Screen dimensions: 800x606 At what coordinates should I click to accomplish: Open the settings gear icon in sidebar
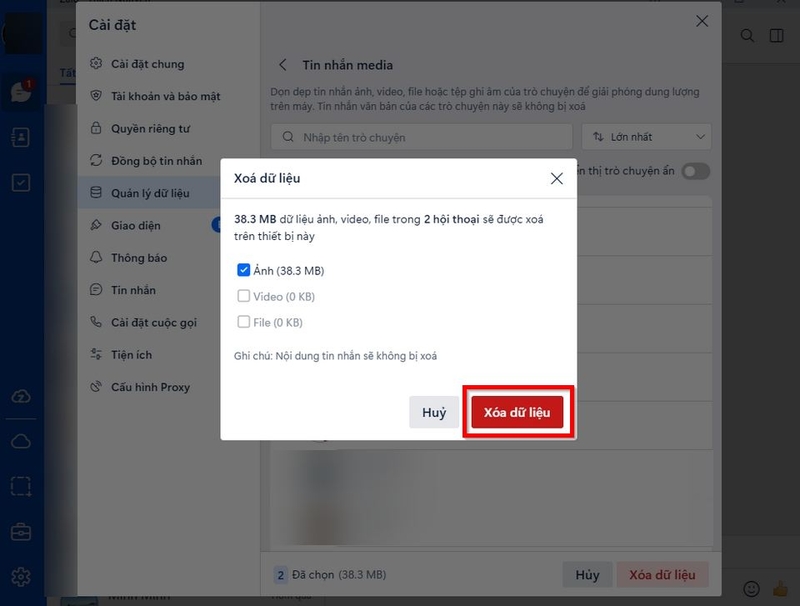pos(20,577)
